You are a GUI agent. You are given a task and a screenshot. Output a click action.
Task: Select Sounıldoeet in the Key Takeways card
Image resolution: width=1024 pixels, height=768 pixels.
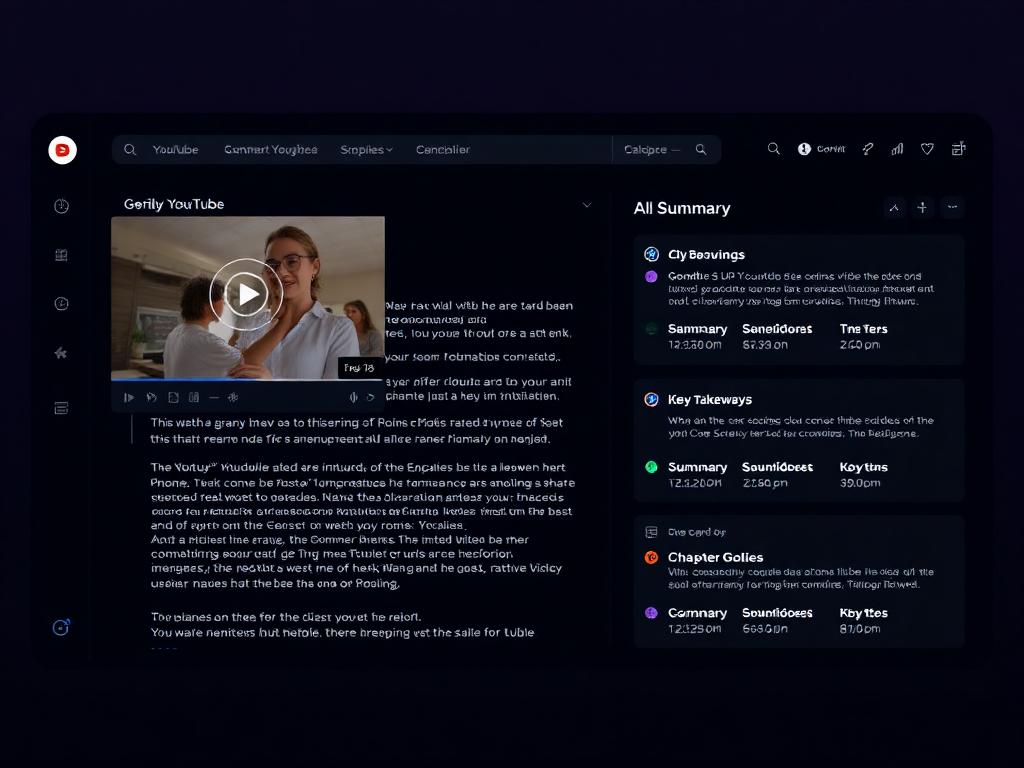pos(777,468)
